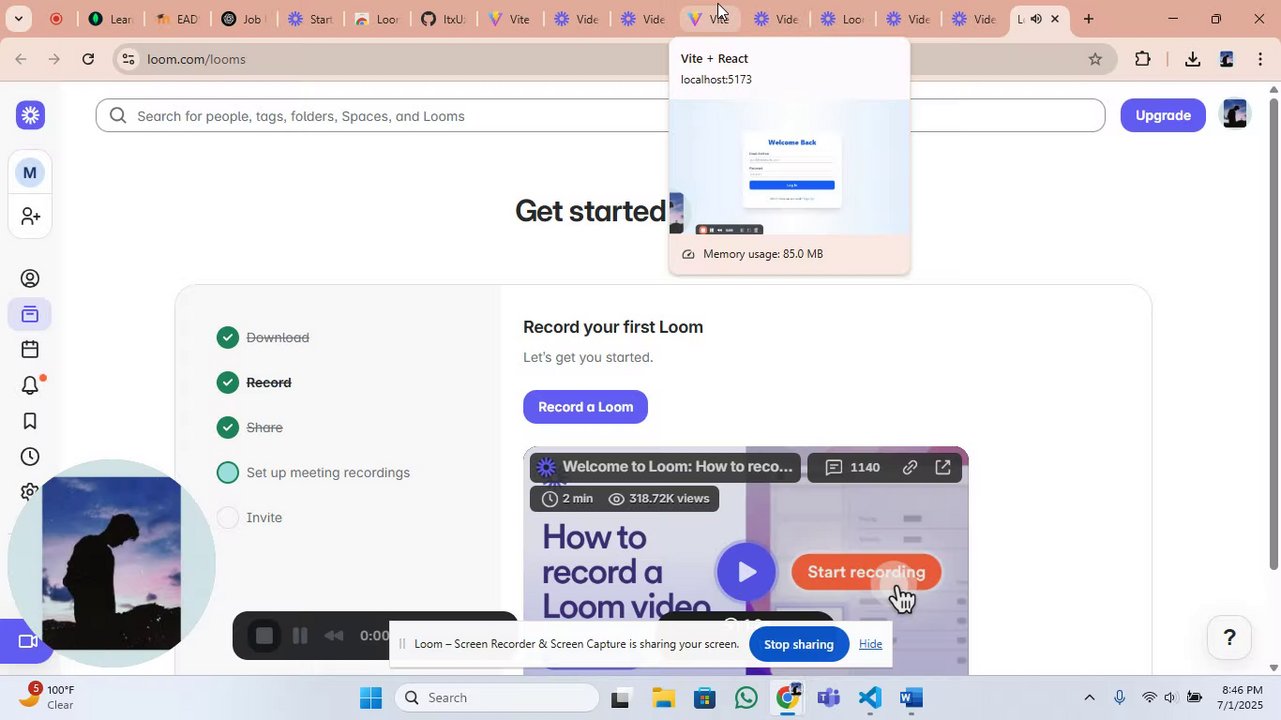Pause the Loom recording
This screenshot has height=720, width=1281.
point(300,636)
